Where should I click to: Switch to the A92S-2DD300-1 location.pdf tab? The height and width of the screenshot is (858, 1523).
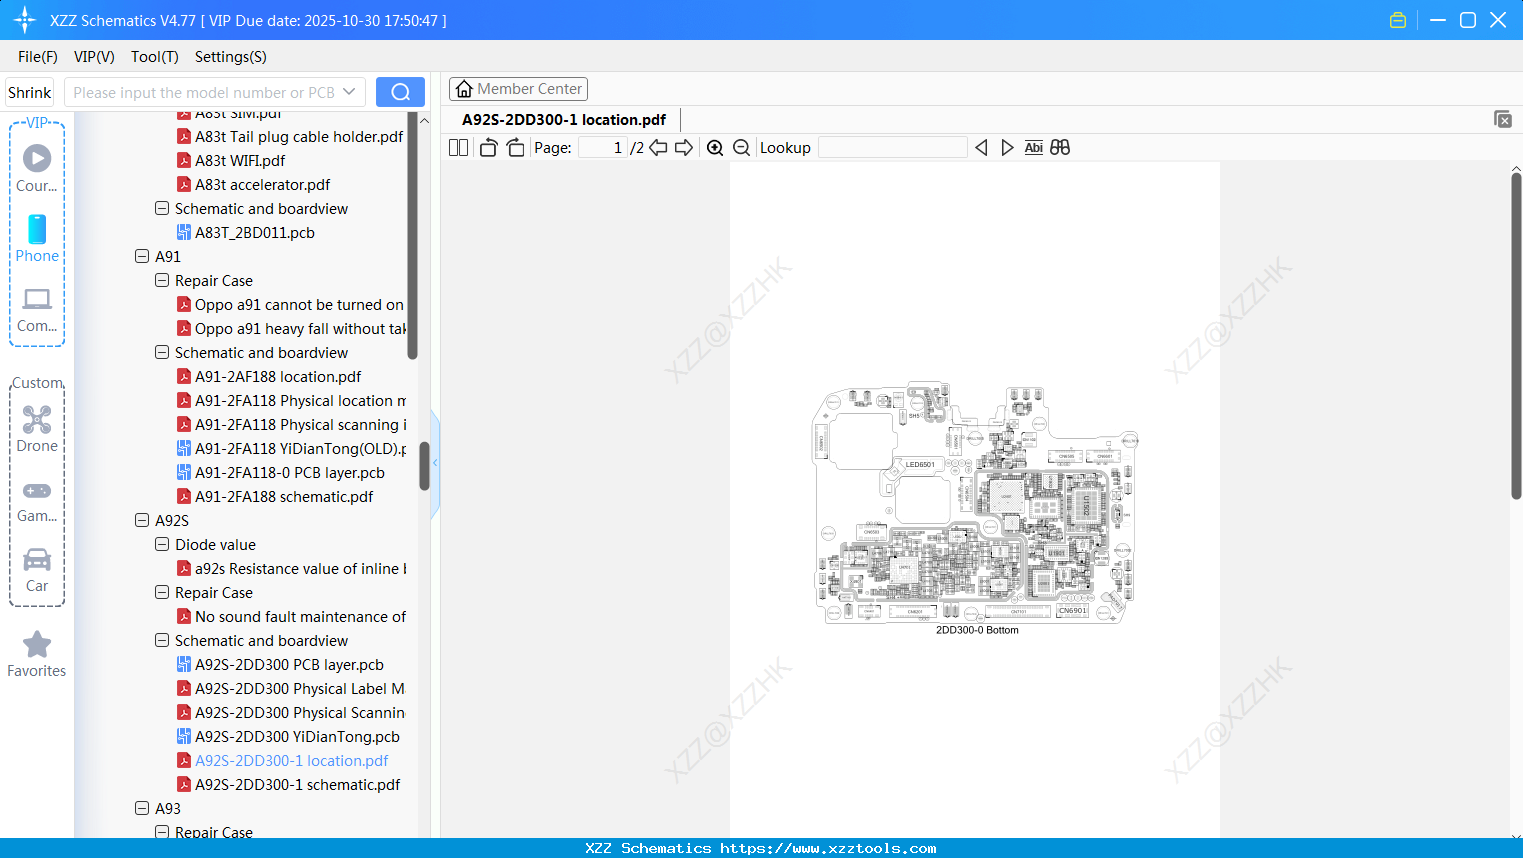click(564, 119)
